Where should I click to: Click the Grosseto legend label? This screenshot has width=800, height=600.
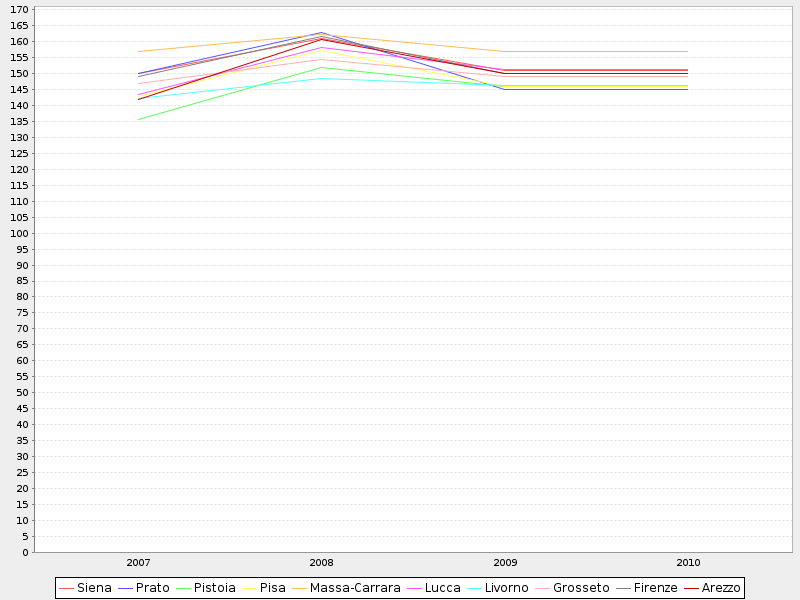581,588
